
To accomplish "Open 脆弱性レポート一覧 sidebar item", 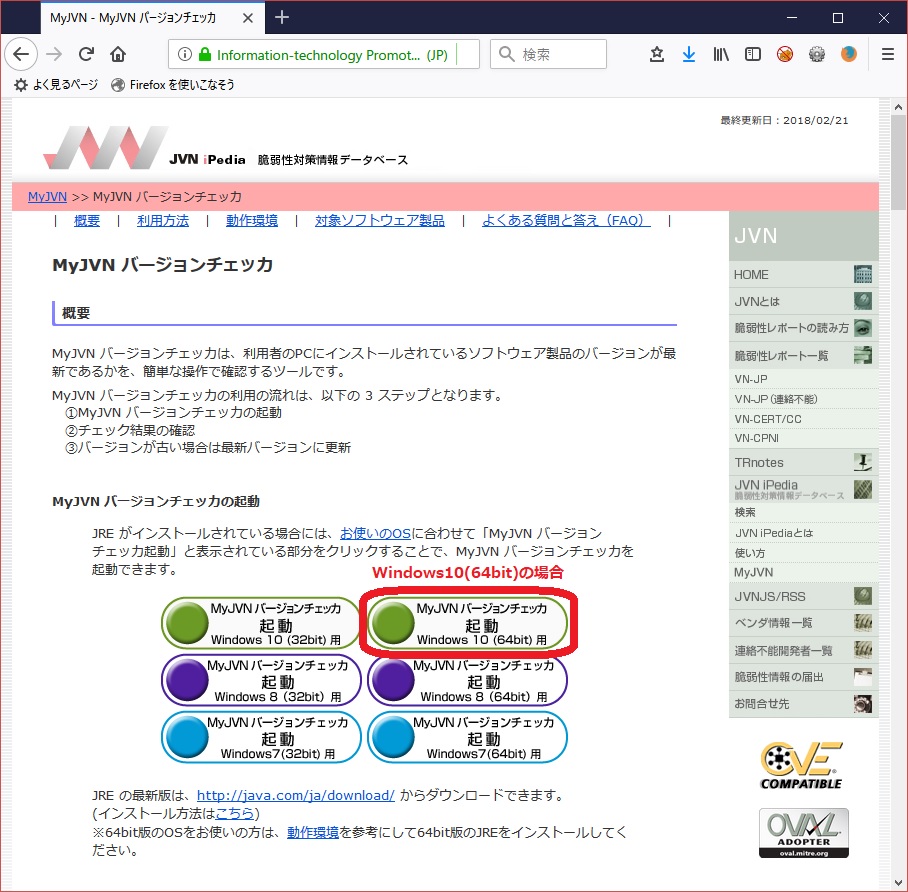I will 803,355.
